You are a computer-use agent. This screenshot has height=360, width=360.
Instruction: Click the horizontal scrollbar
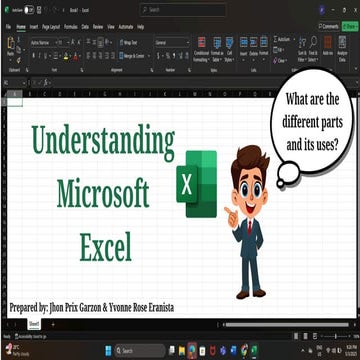(x=287, y=324)
